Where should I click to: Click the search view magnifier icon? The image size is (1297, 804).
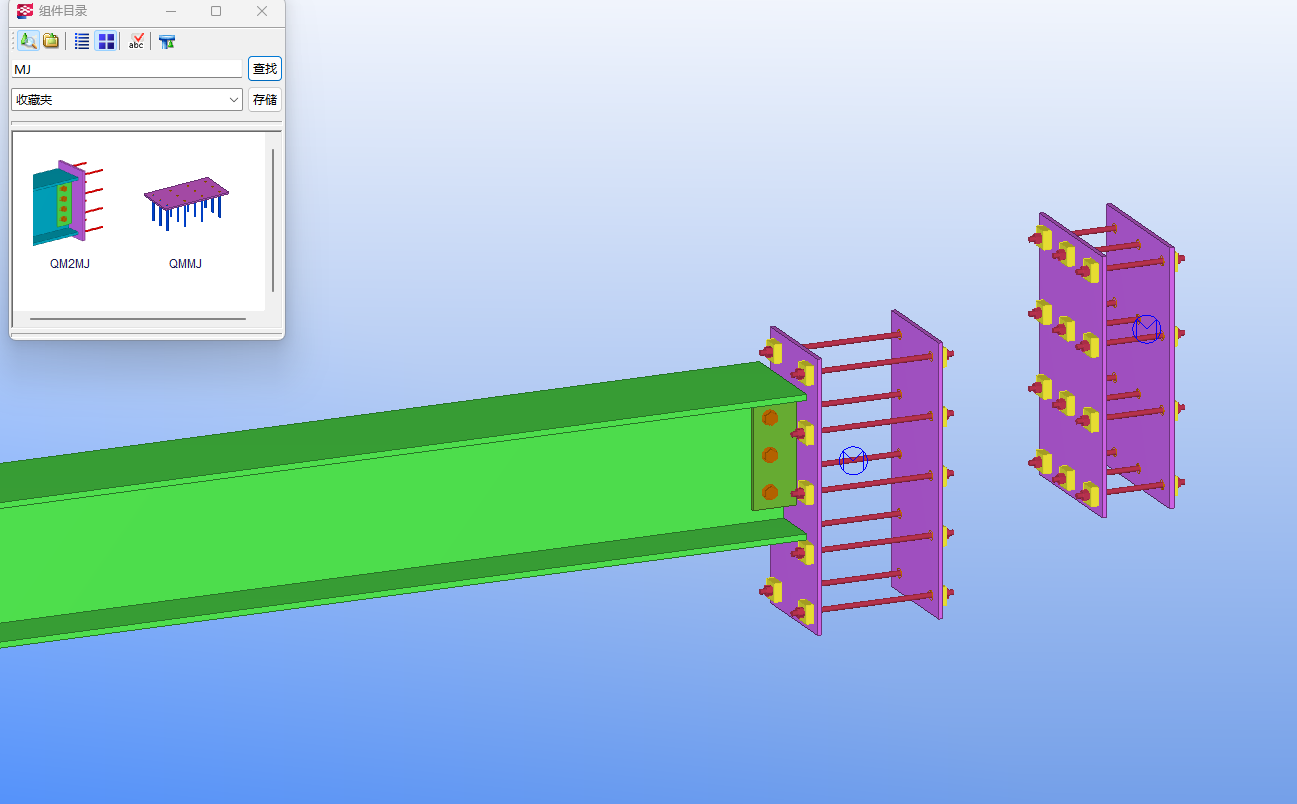(28, 41)
